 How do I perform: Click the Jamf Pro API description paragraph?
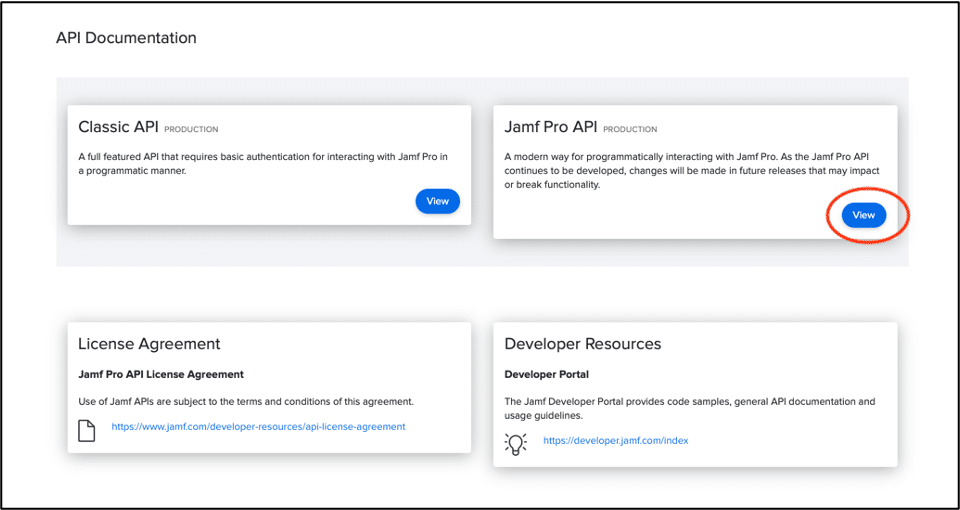[x=694, y=170]
